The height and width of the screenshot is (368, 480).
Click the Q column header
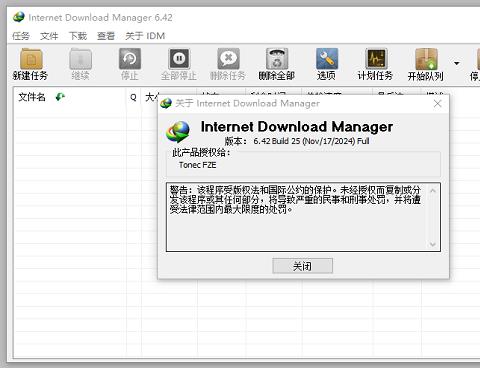click(x=133, y=97)
